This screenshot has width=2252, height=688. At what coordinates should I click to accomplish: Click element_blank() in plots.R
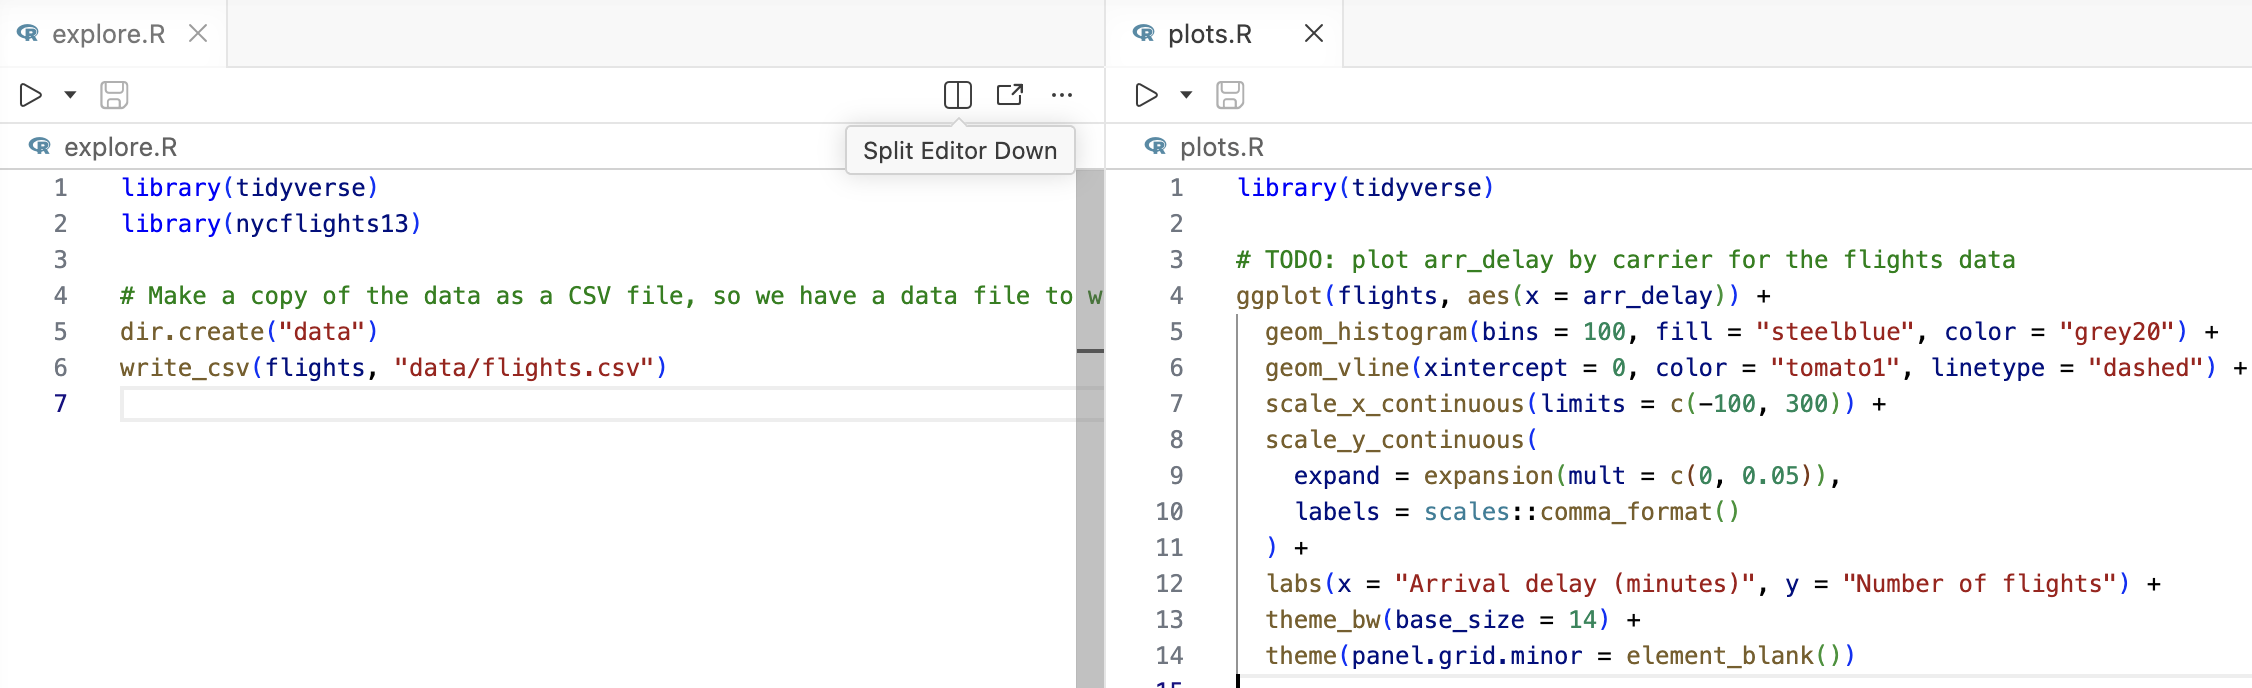click(x=1734, y=656)
